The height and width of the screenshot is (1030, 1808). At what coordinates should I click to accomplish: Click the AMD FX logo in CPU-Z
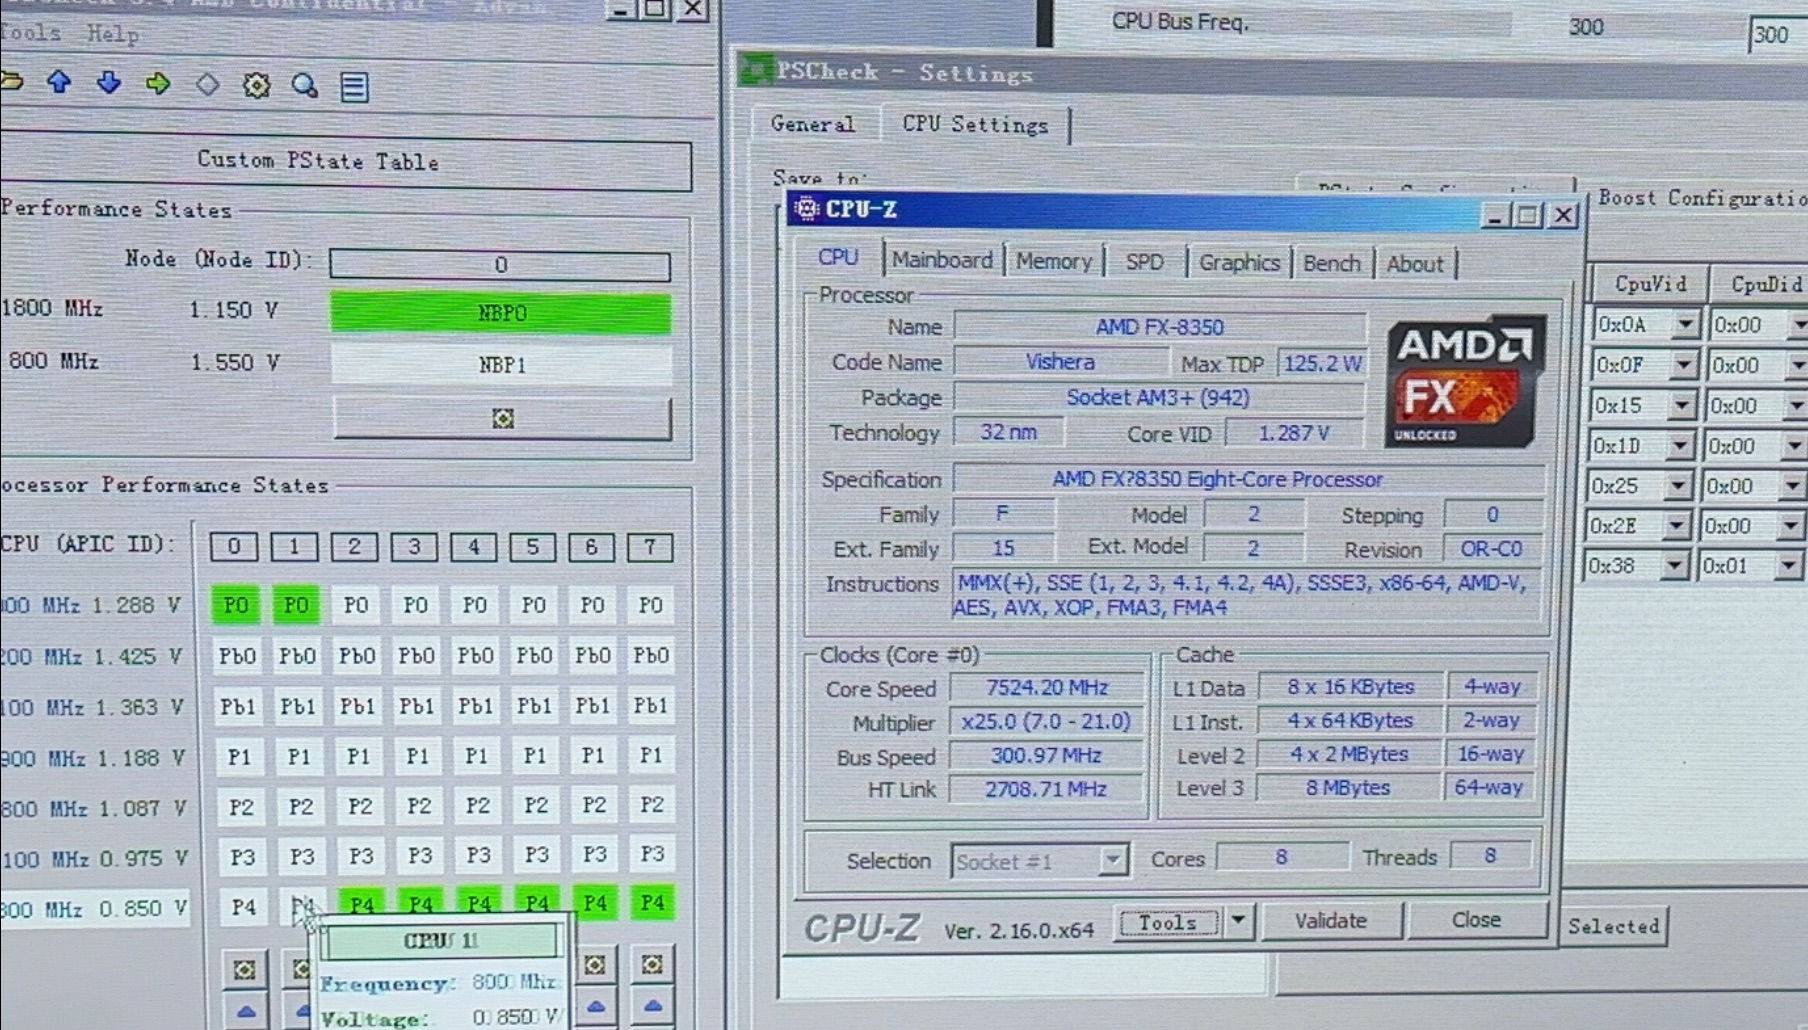(1465, 381)
